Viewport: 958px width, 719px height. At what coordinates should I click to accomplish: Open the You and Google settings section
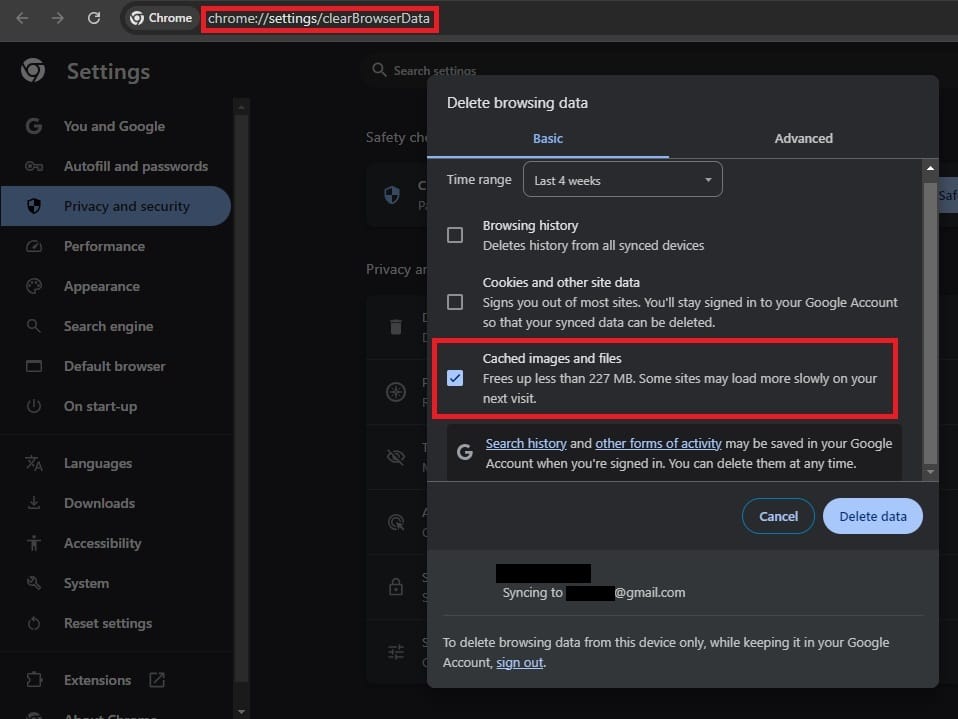click(116, 126)
